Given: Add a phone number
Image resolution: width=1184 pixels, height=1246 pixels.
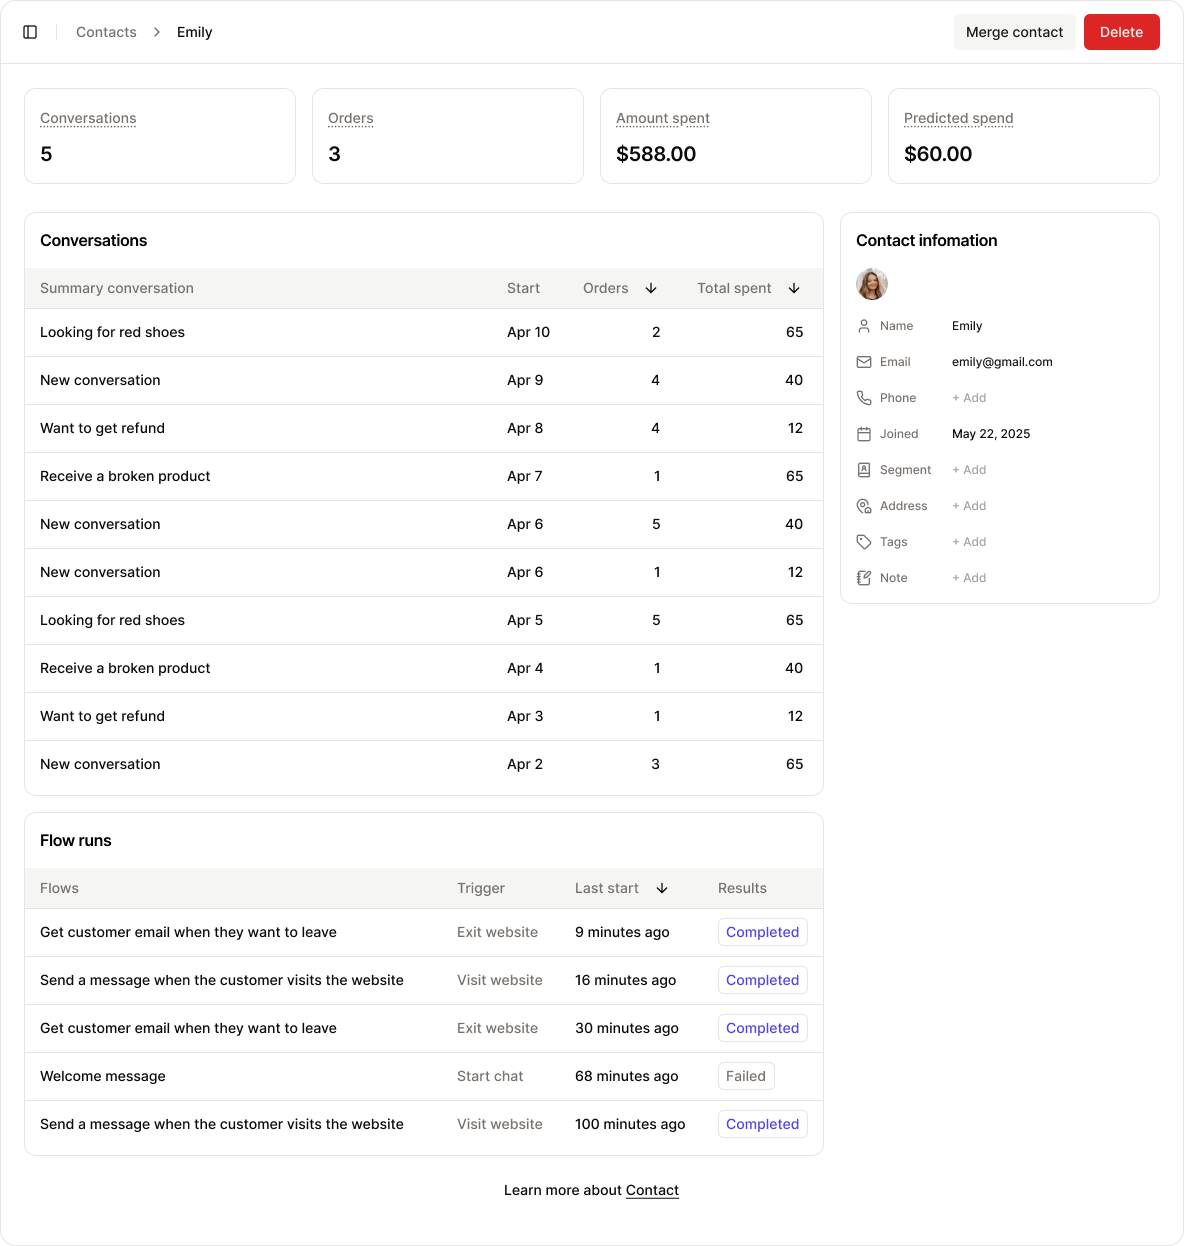Looking at the screenshot, I should point(969,398).
